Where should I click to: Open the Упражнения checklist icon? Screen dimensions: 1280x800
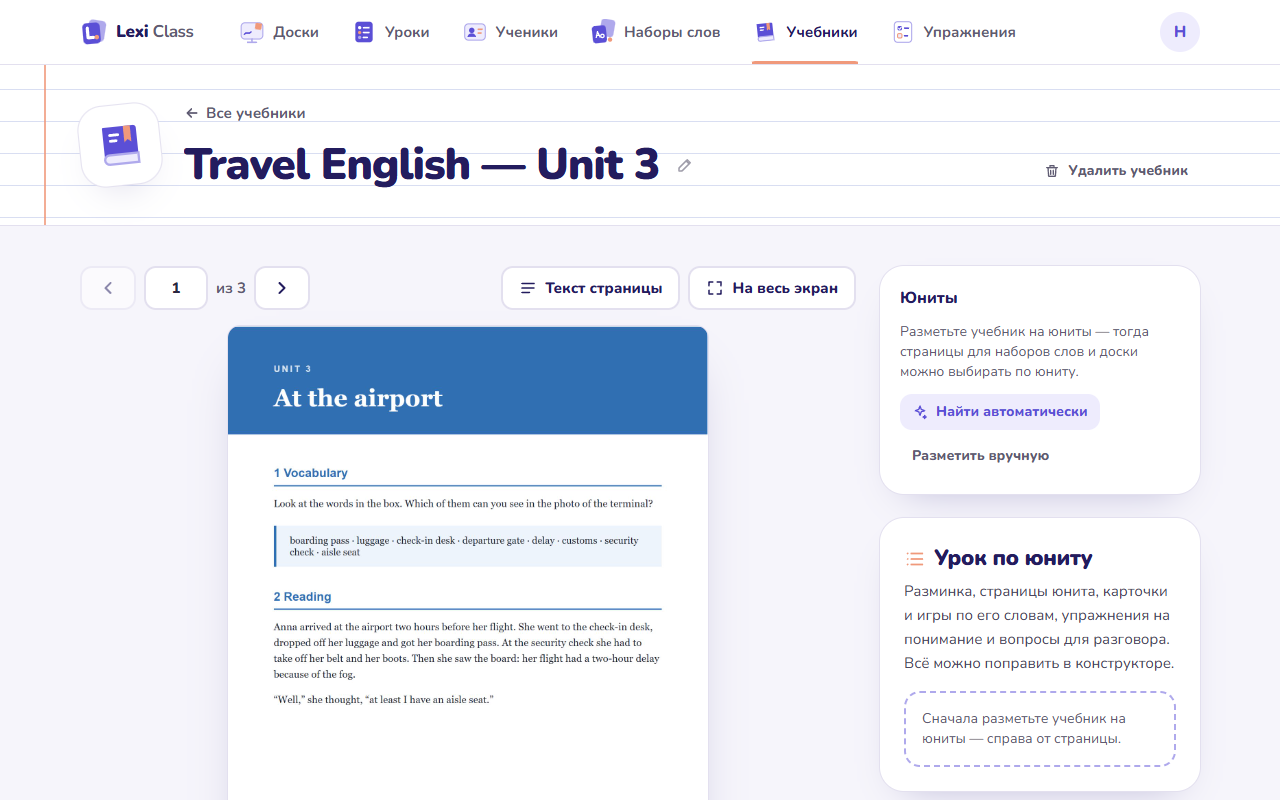pos(903,32)
